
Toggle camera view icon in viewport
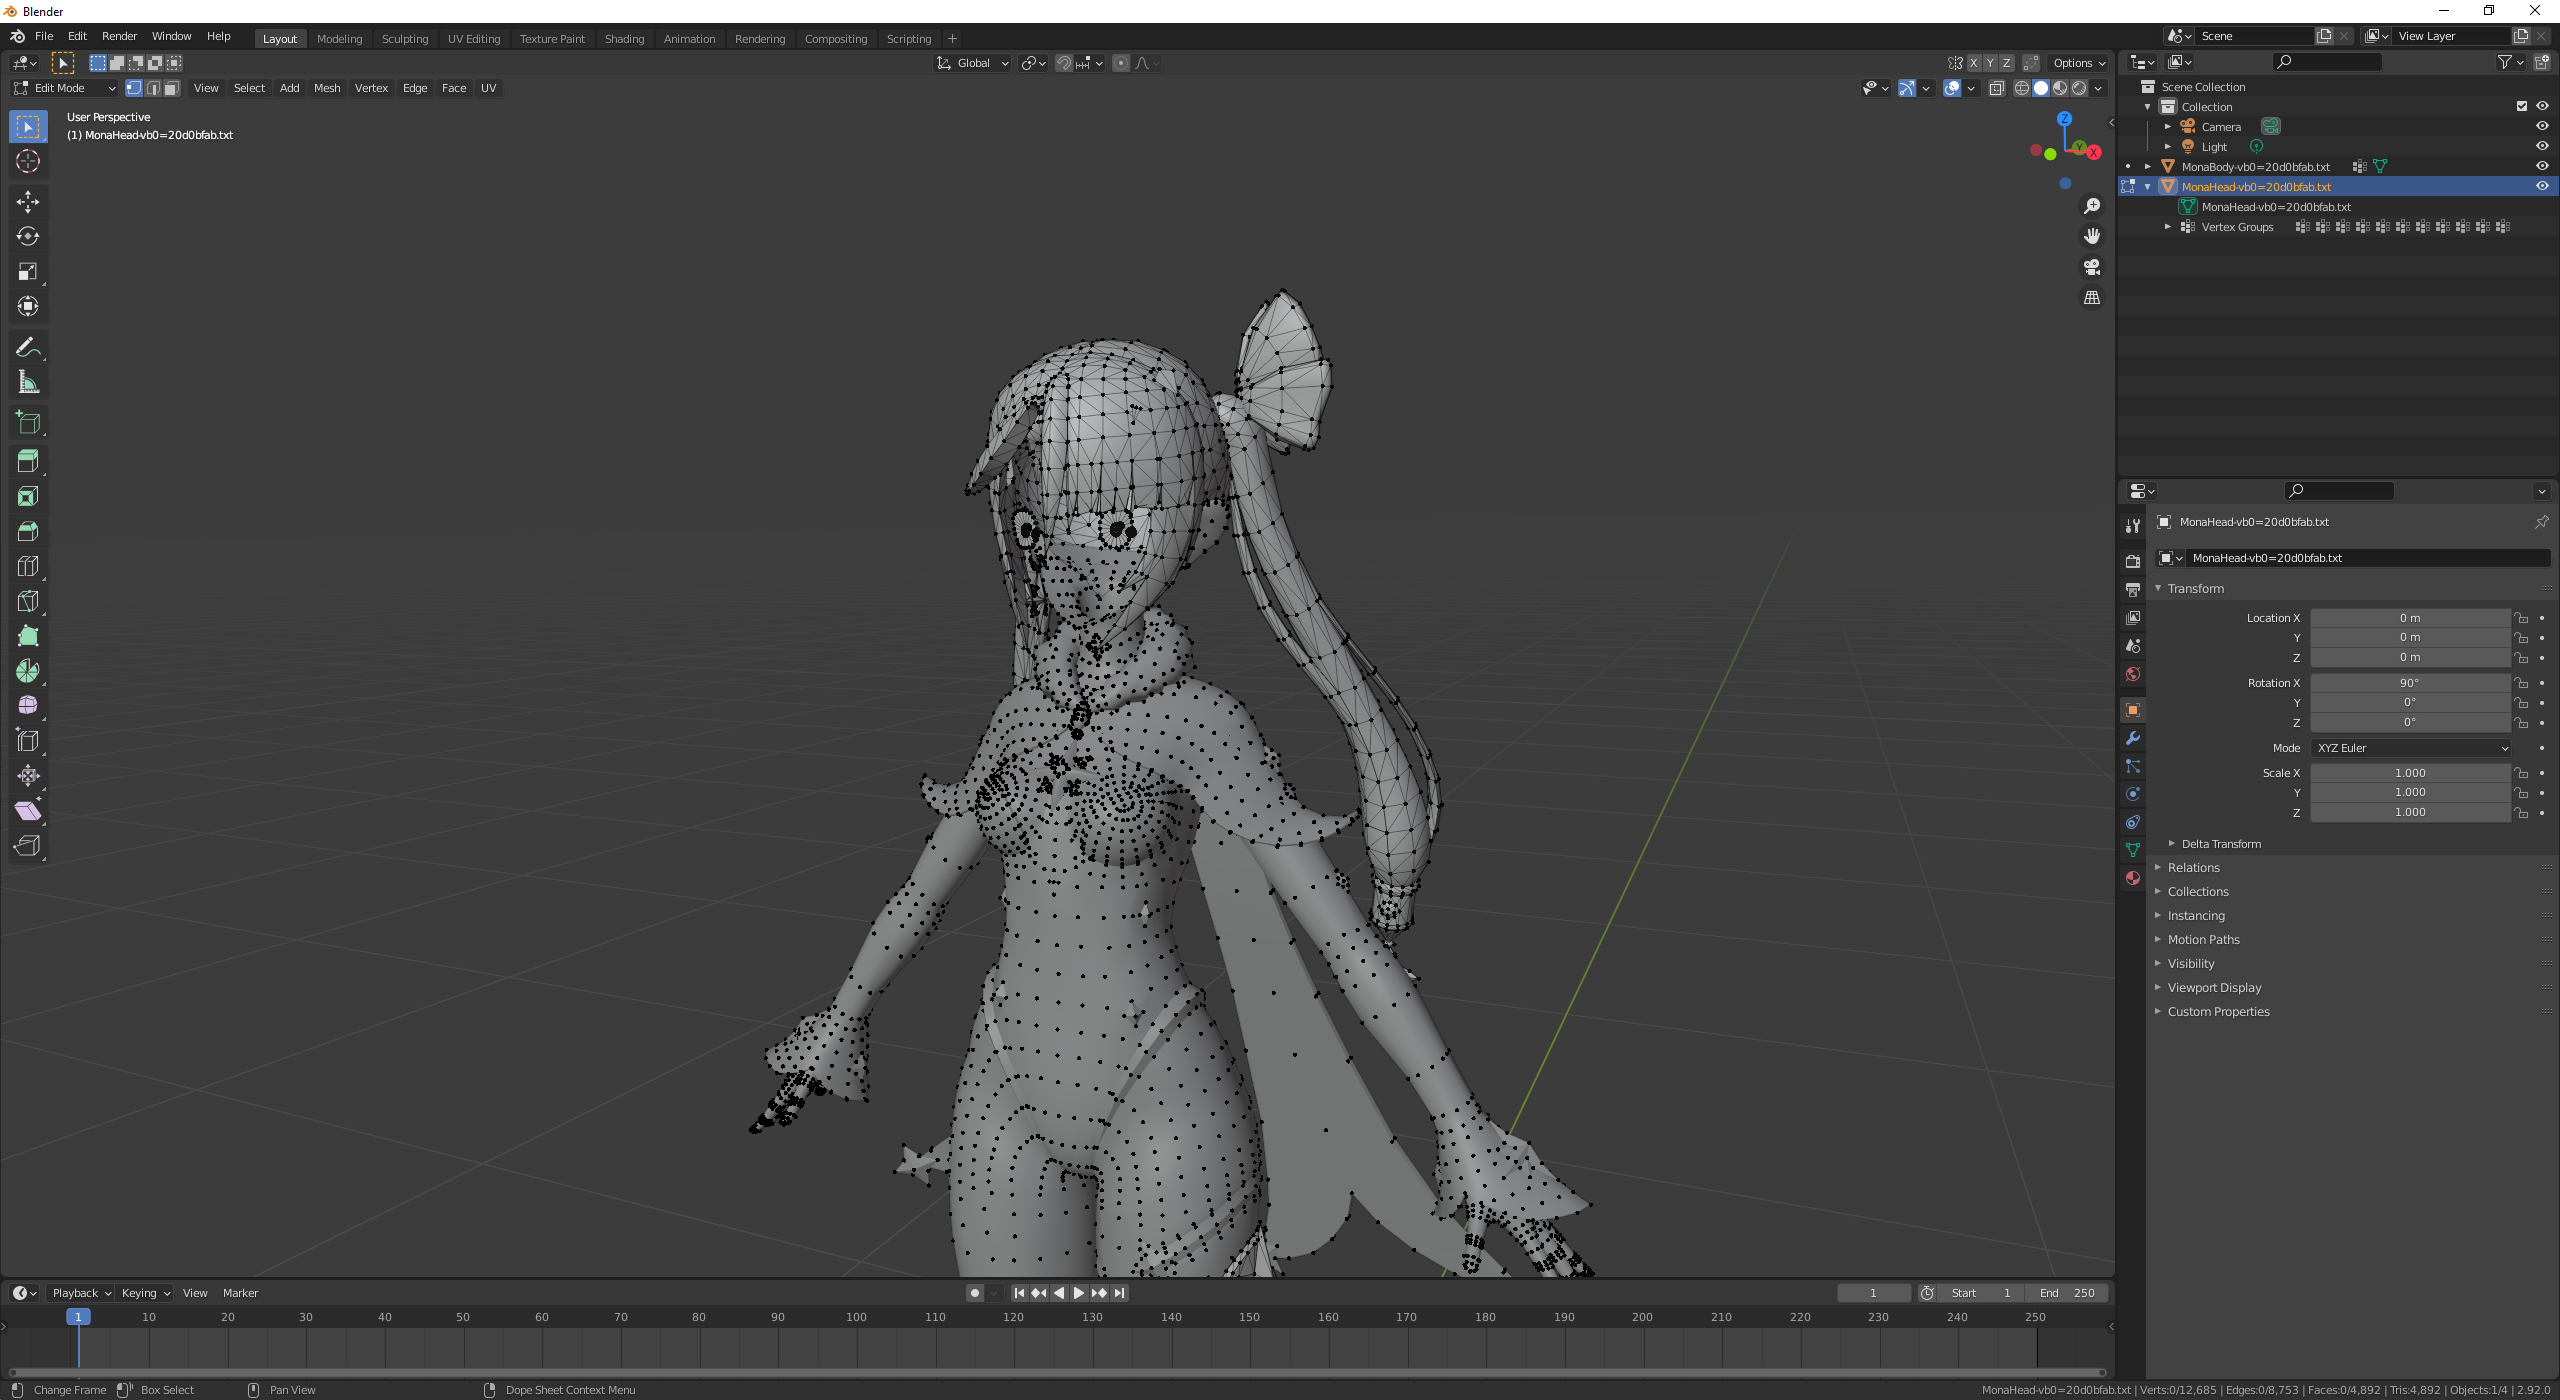(2091, 267)
